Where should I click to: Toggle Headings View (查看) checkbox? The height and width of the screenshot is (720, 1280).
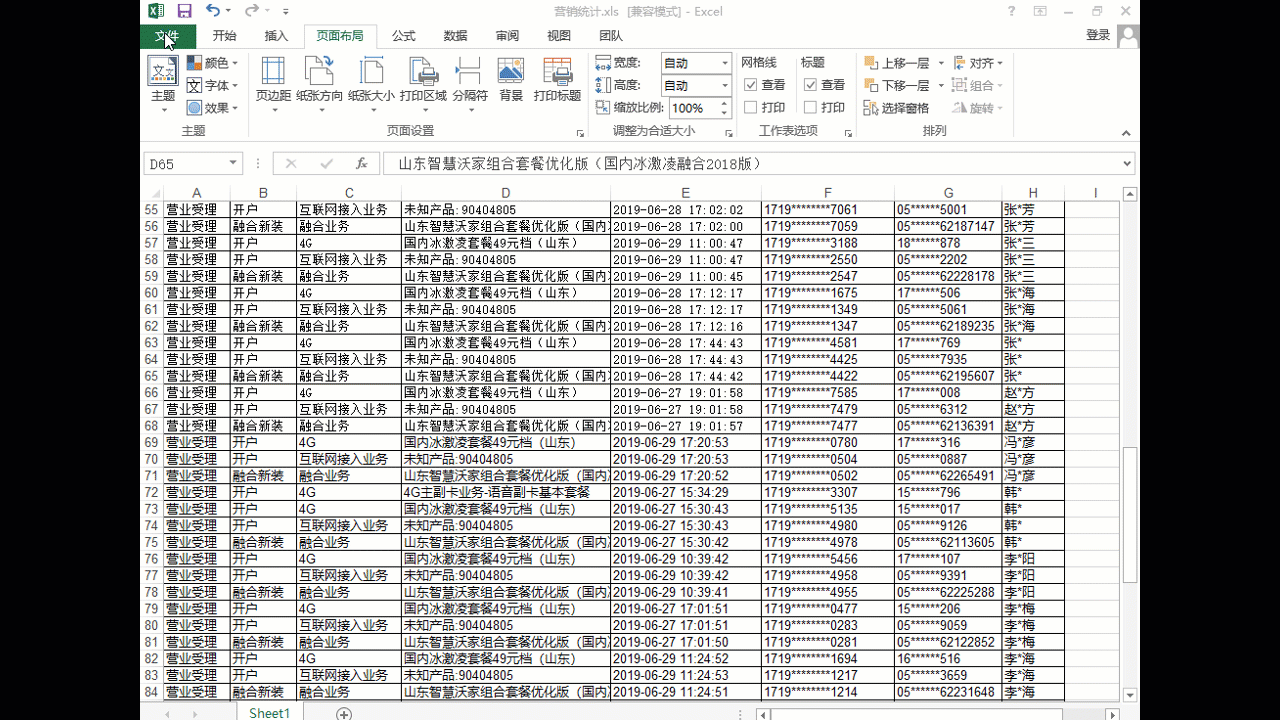click(x=811, y=85)
